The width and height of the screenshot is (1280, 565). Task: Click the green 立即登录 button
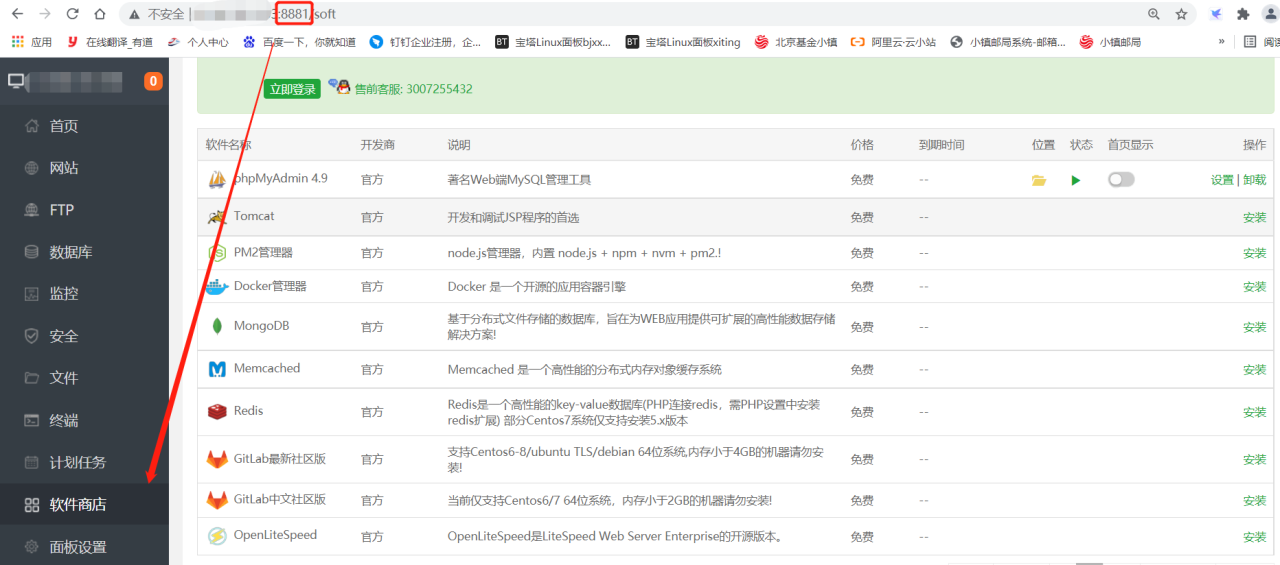click(x=292, y=89)
